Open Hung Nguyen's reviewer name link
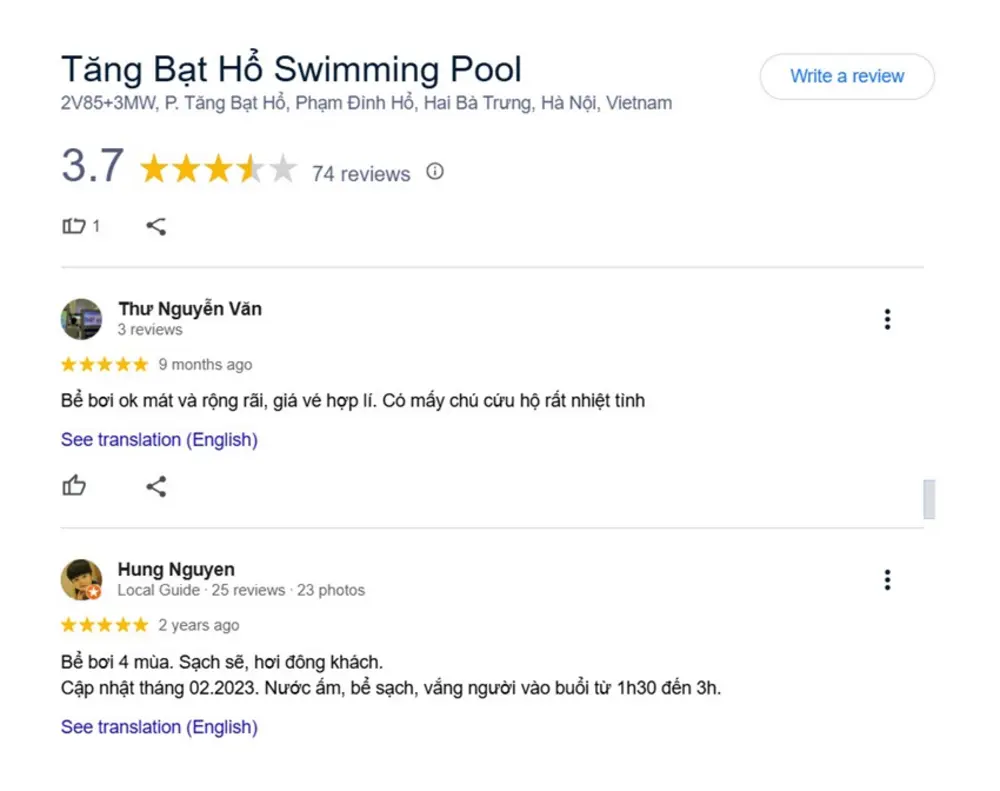This screenshot has width=1000, height=791. (176, 570)
